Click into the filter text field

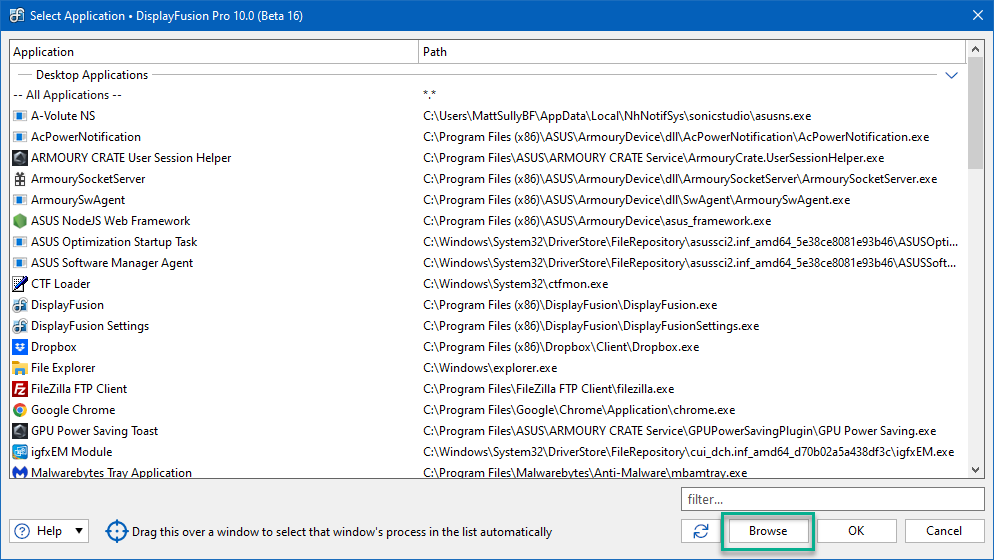(832, 499)
